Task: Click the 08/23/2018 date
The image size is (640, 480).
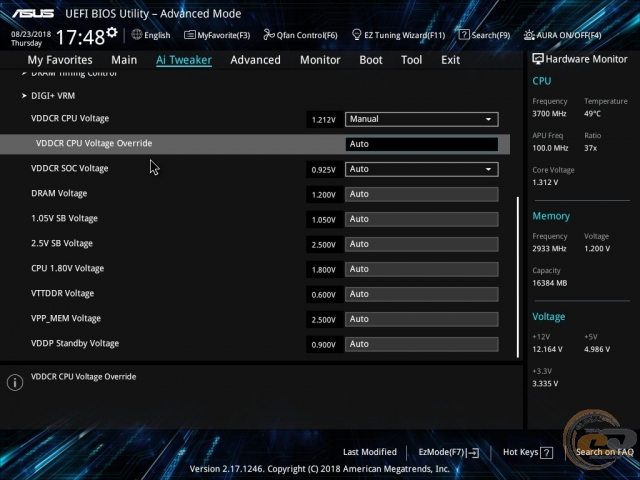Action: [x=31, y=34]
